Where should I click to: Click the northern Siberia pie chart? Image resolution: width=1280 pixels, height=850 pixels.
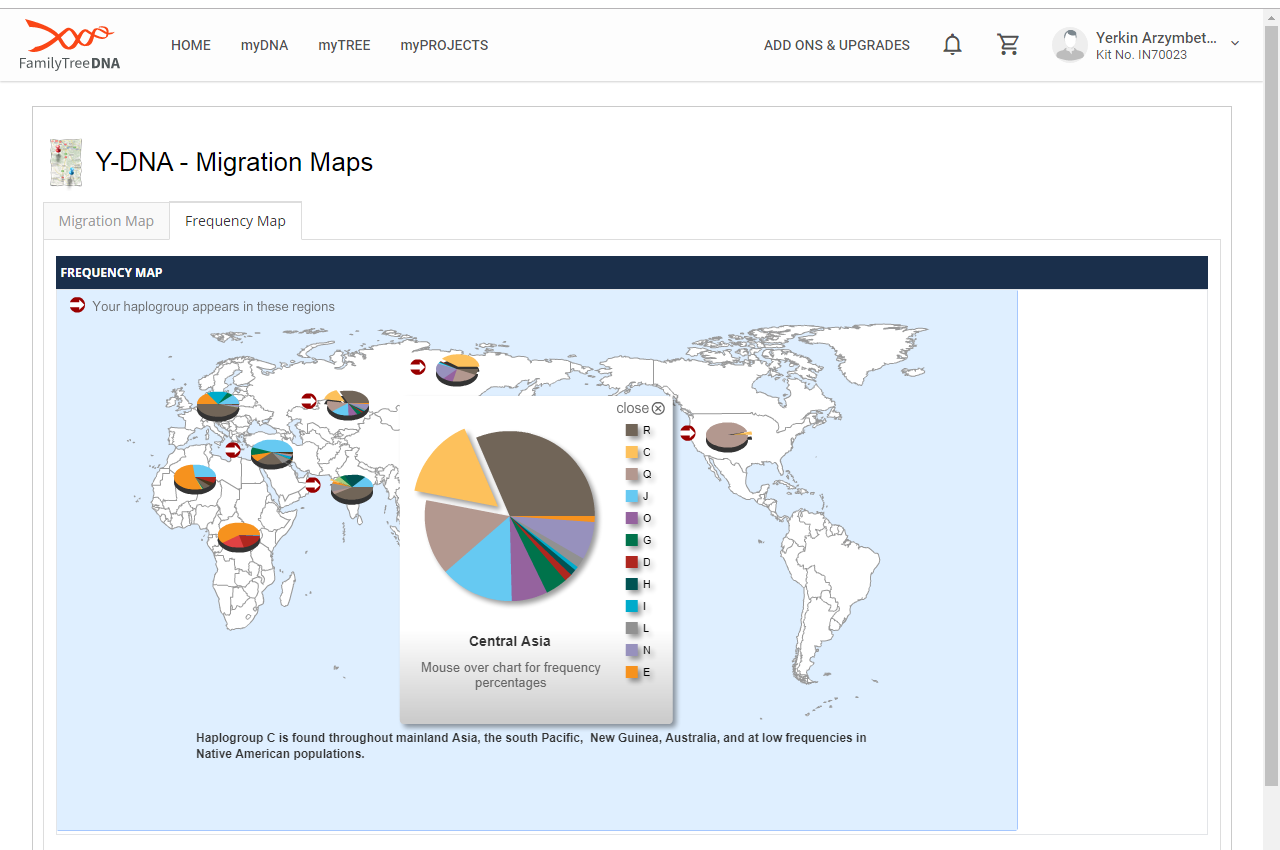click(458, 370)
